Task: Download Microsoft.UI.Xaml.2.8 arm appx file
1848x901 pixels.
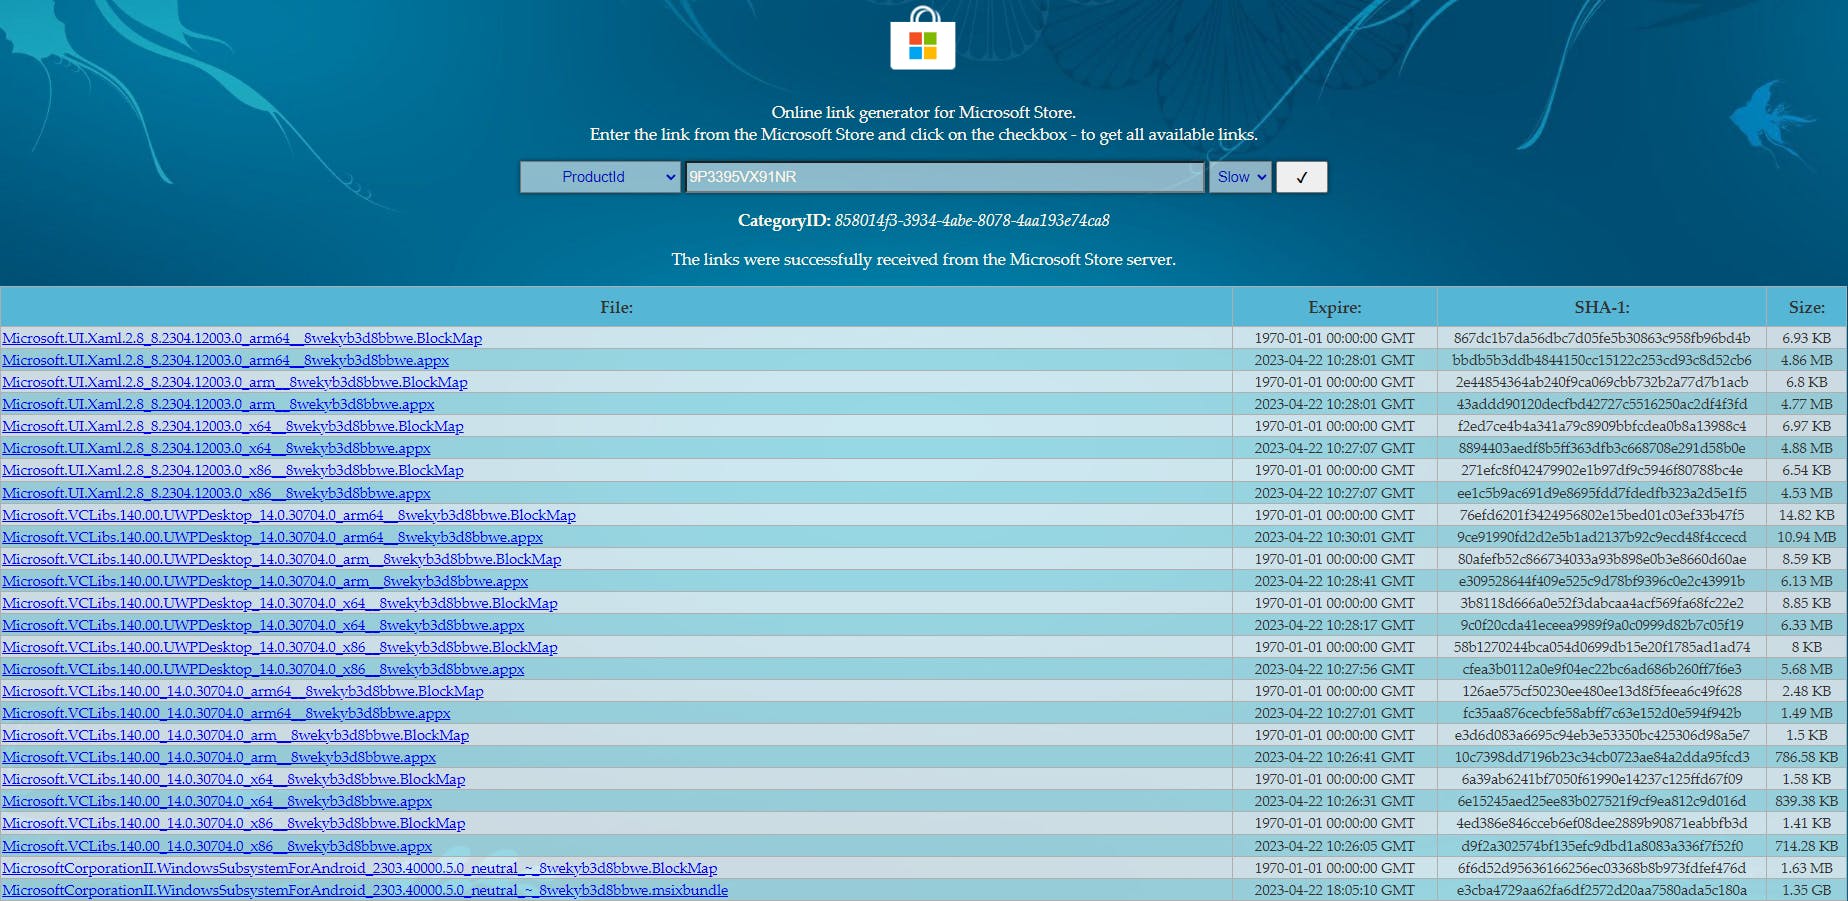Action: click(x=218, y=404)
